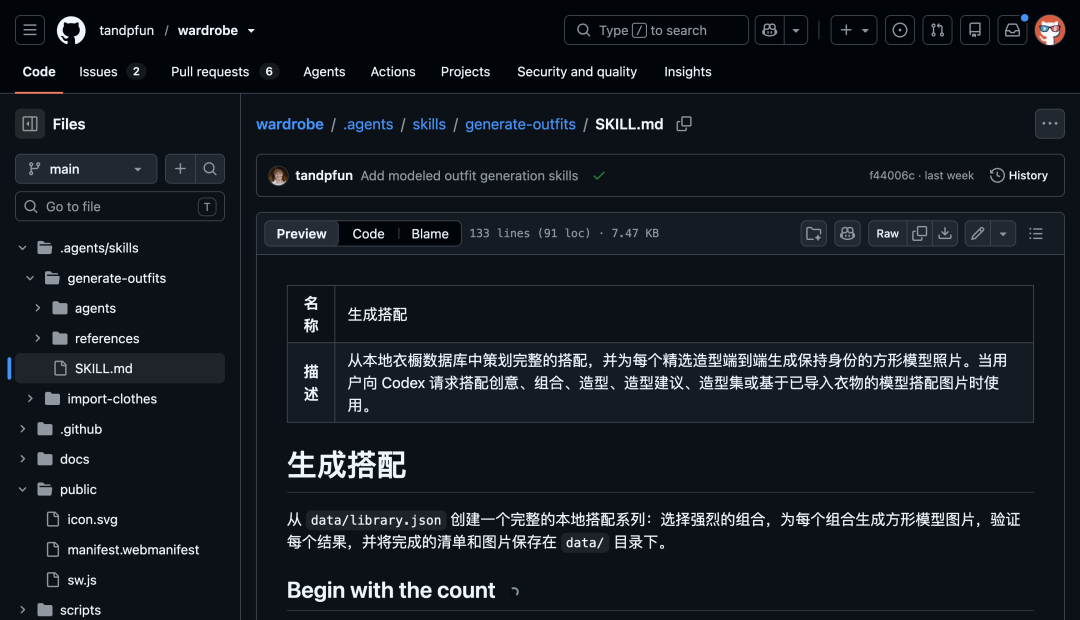Expand the .github folder
This screenshot has width=1080, height=620.
coord(23,429)
